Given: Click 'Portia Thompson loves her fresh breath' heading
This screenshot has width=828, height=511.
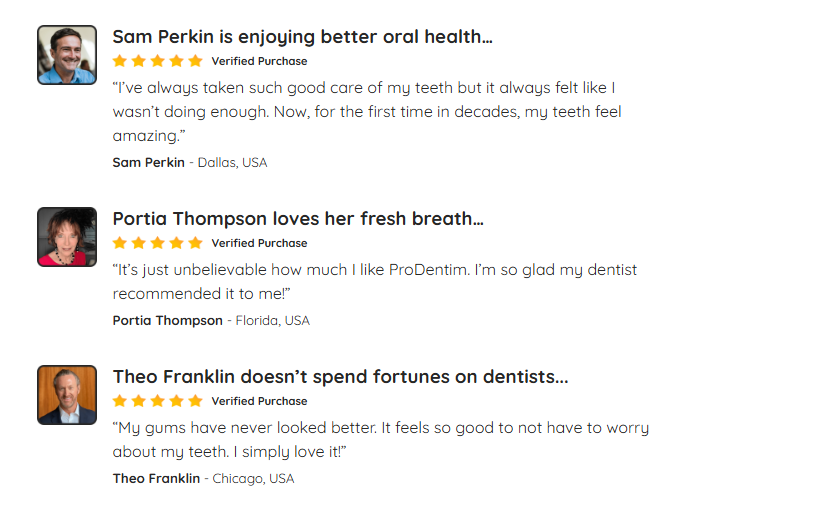Looking at the screenshot, I should 298,219.
